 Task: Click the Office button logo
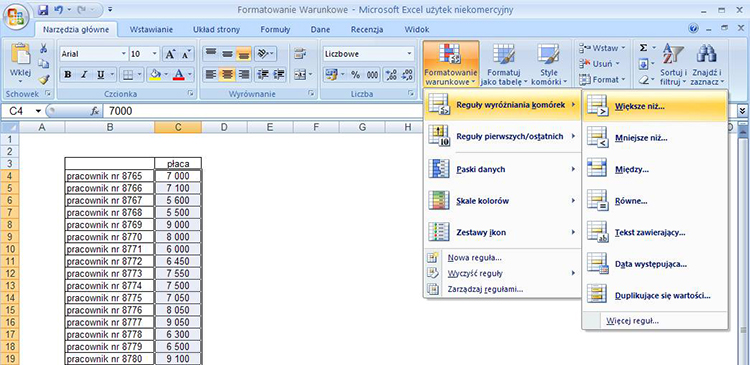click(16, 17)
